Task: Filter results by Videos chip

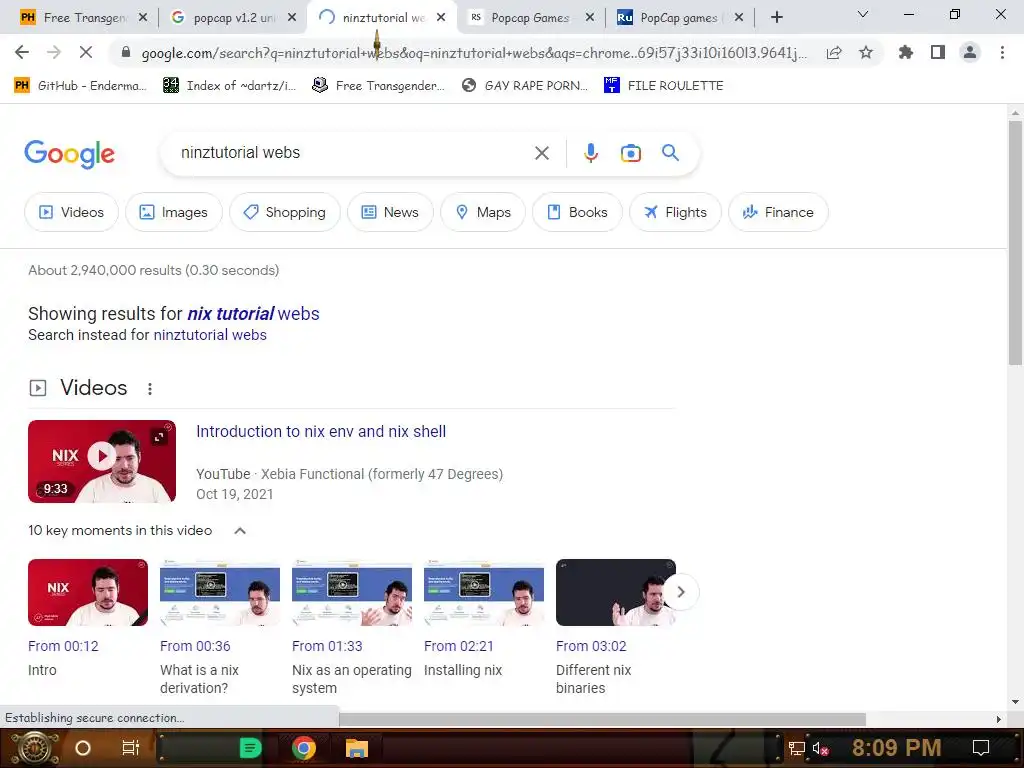Action: 71,212
